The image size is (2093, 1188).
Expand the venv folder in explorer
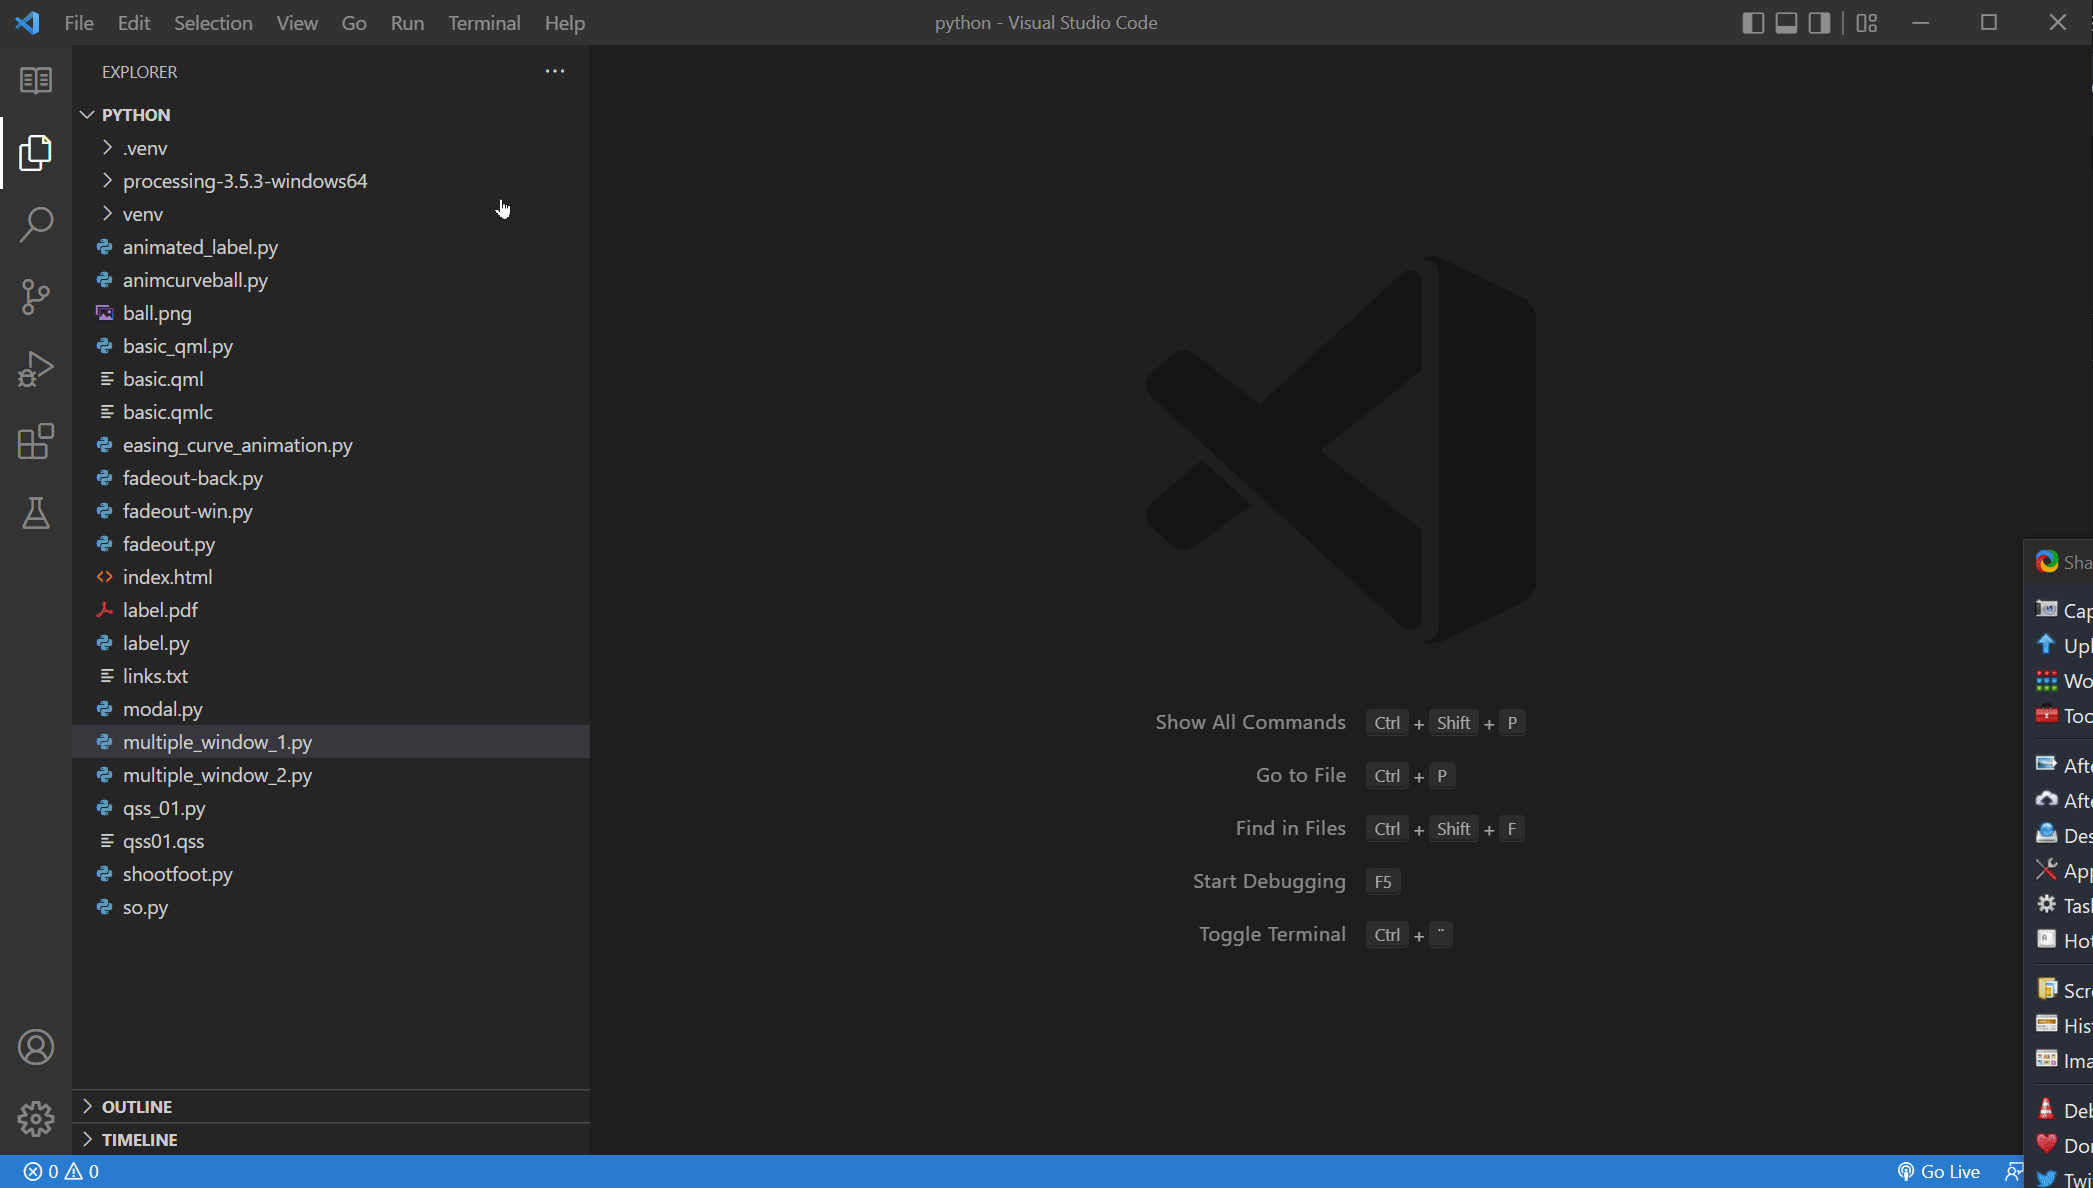coord(142,213)
